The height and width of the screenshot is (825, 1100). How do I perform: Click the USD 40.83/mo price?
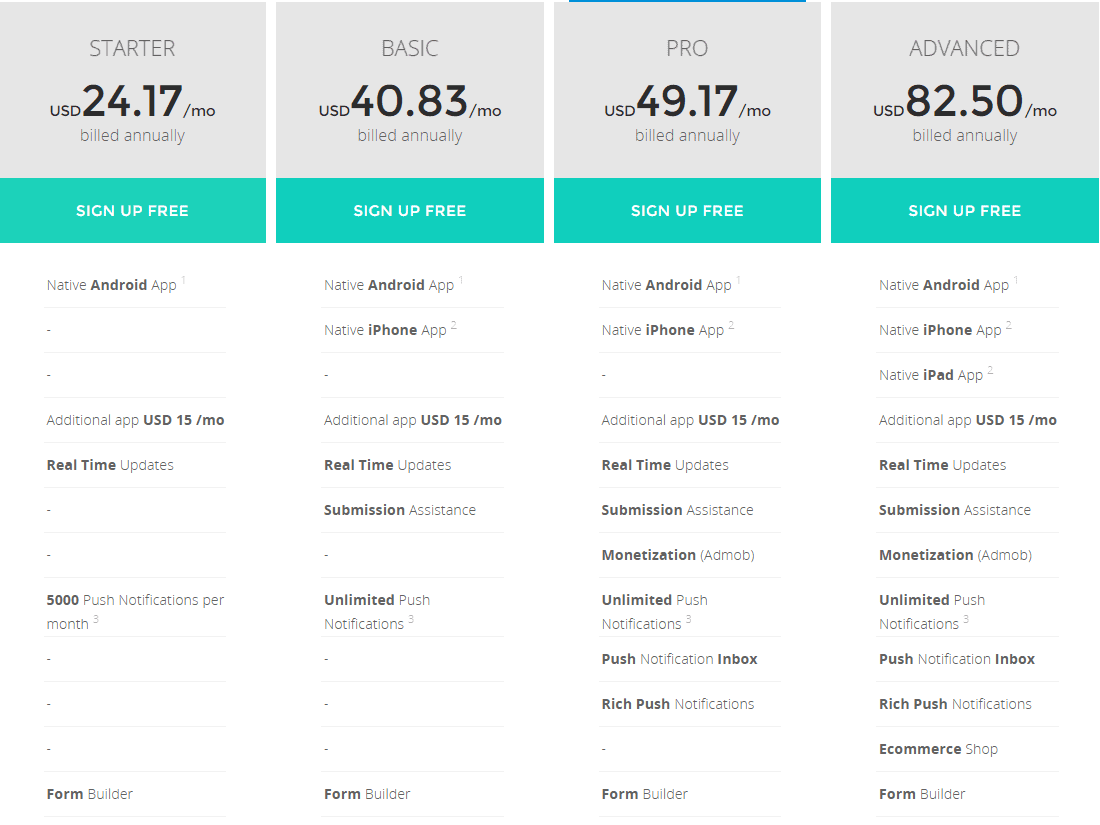coord(410,102)
